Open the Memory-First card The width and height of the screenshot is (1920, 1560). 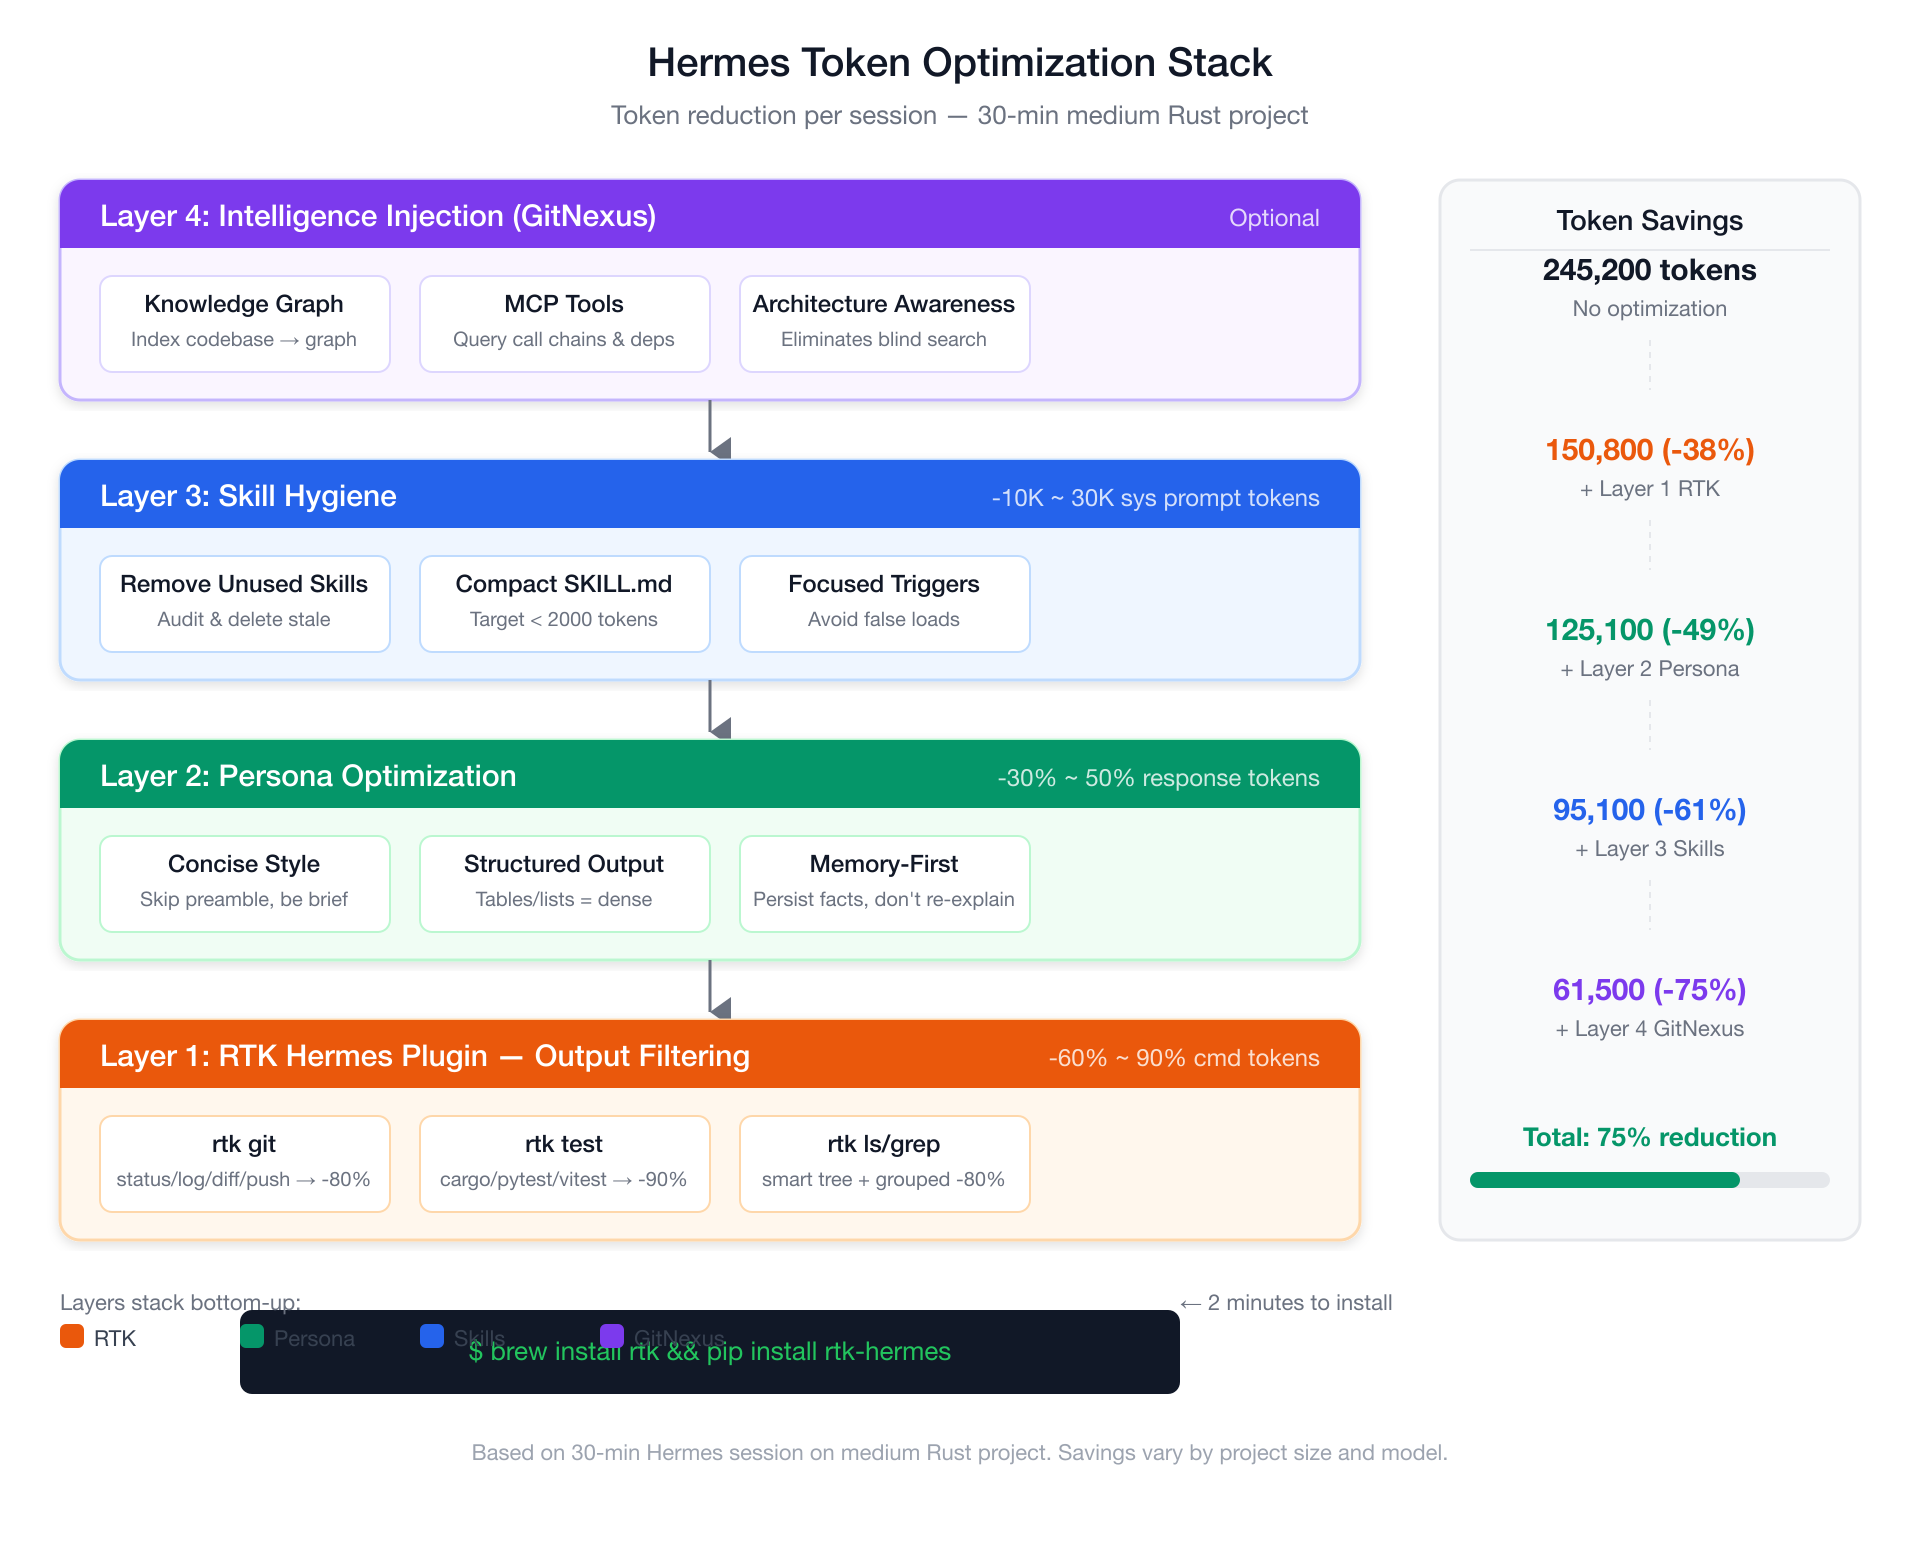point(884,884)
